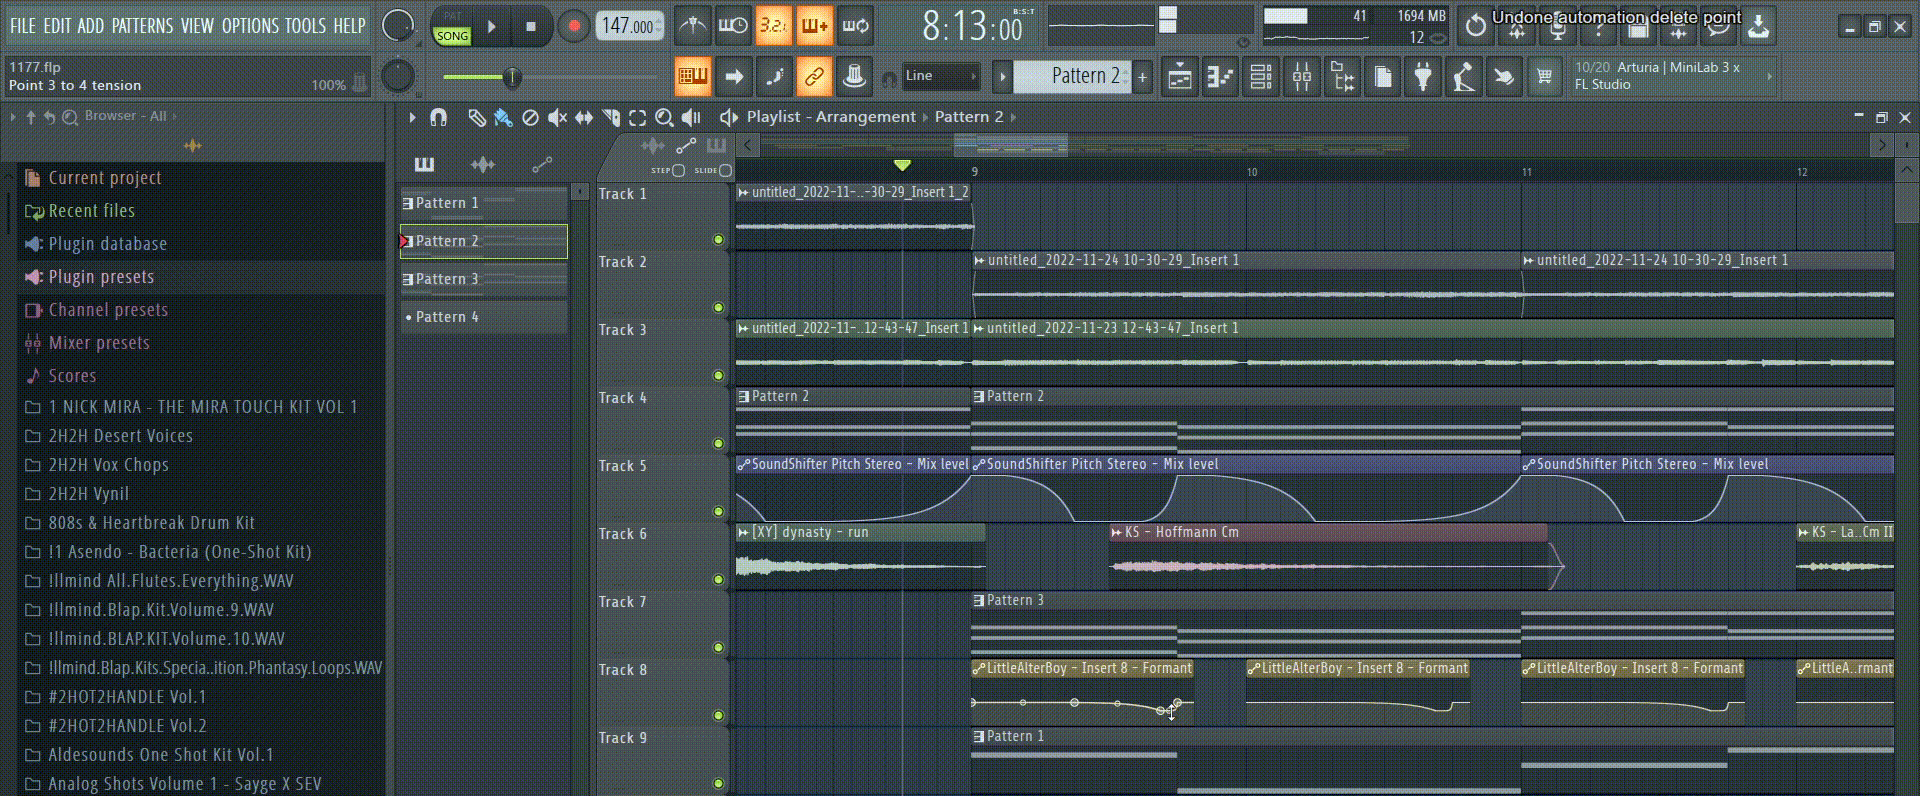Open the Line snap dropdown

coord(940,76)
